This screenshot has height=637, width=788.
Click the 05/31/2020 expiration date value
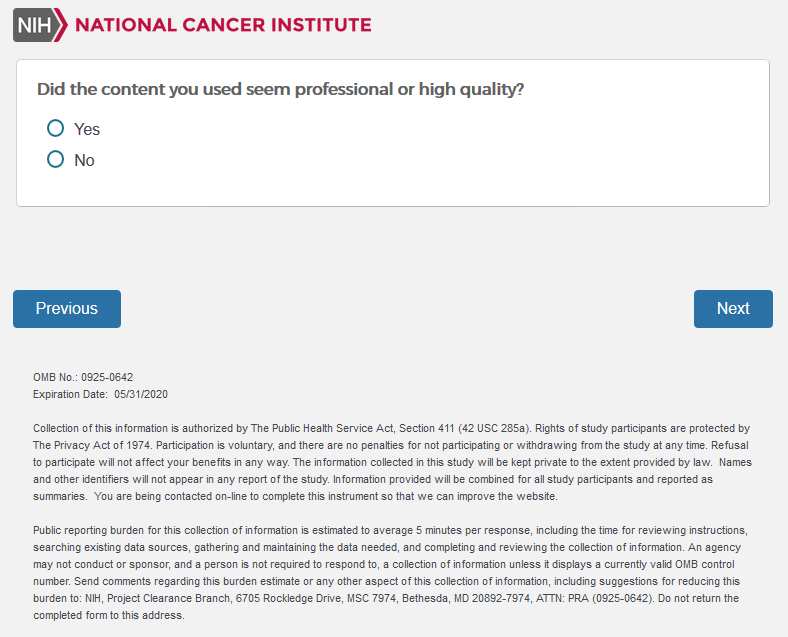tap(142, 395)
